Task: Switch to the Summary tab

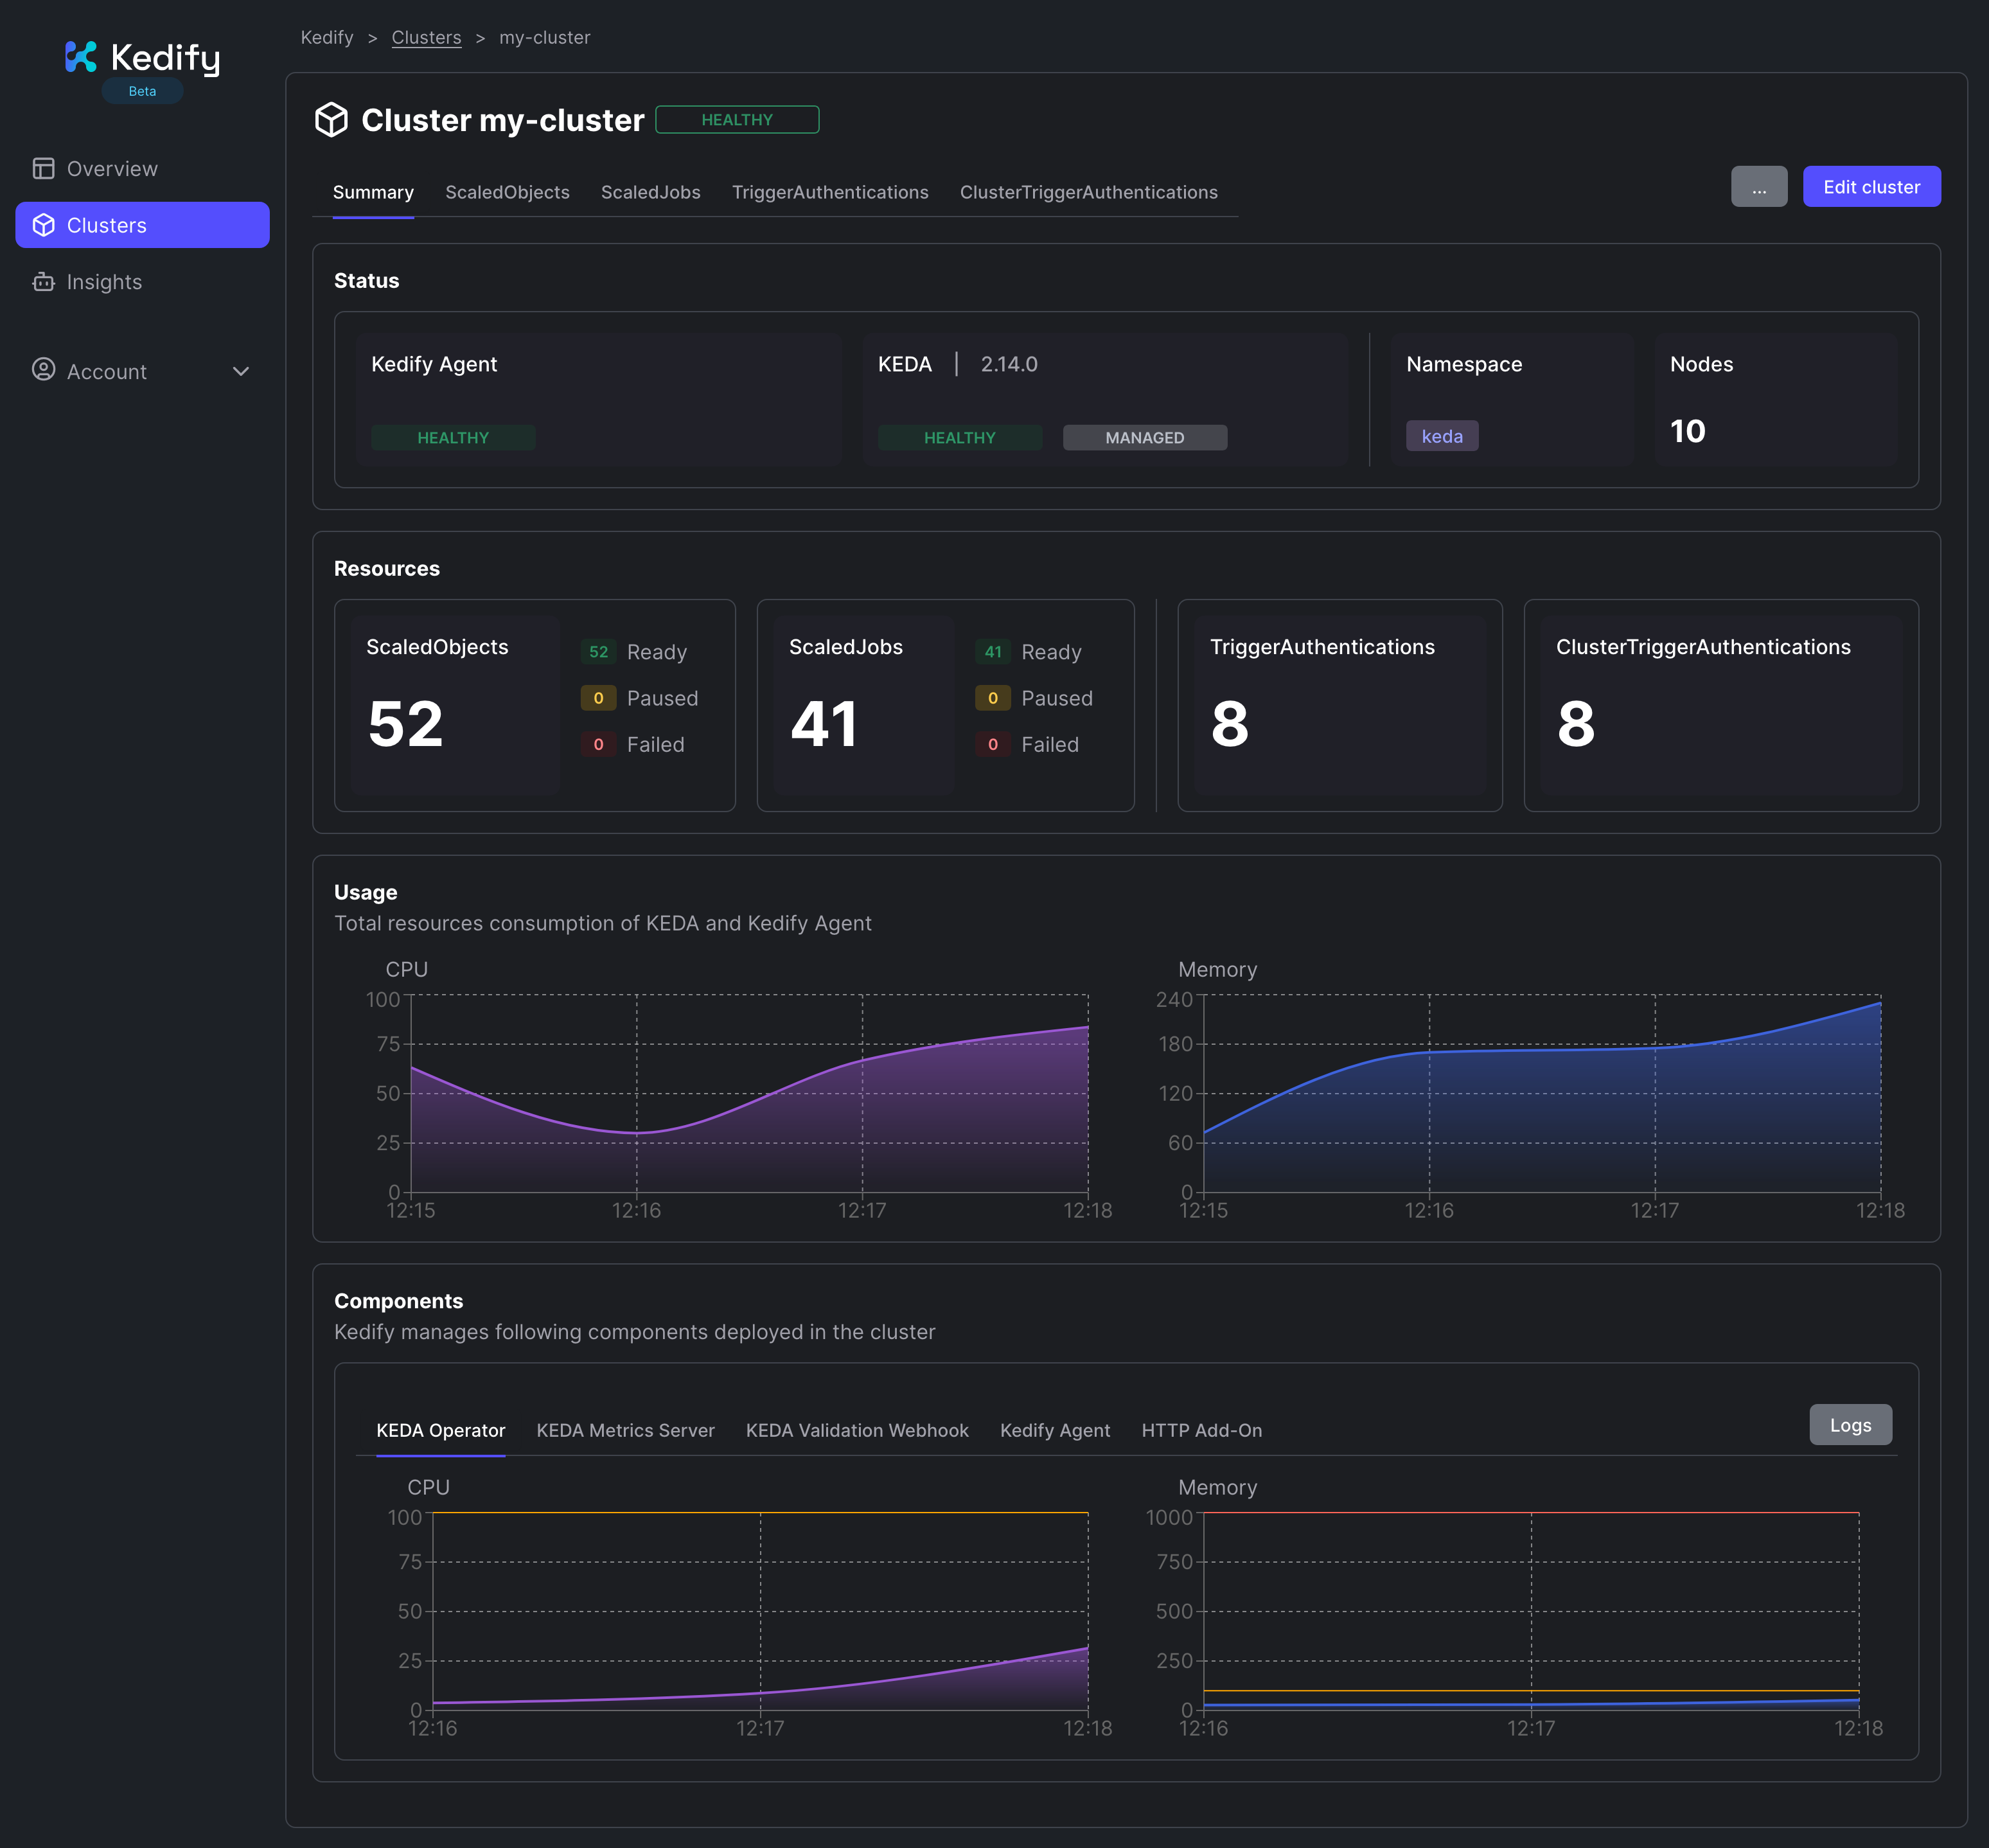Action: (373, 192)
